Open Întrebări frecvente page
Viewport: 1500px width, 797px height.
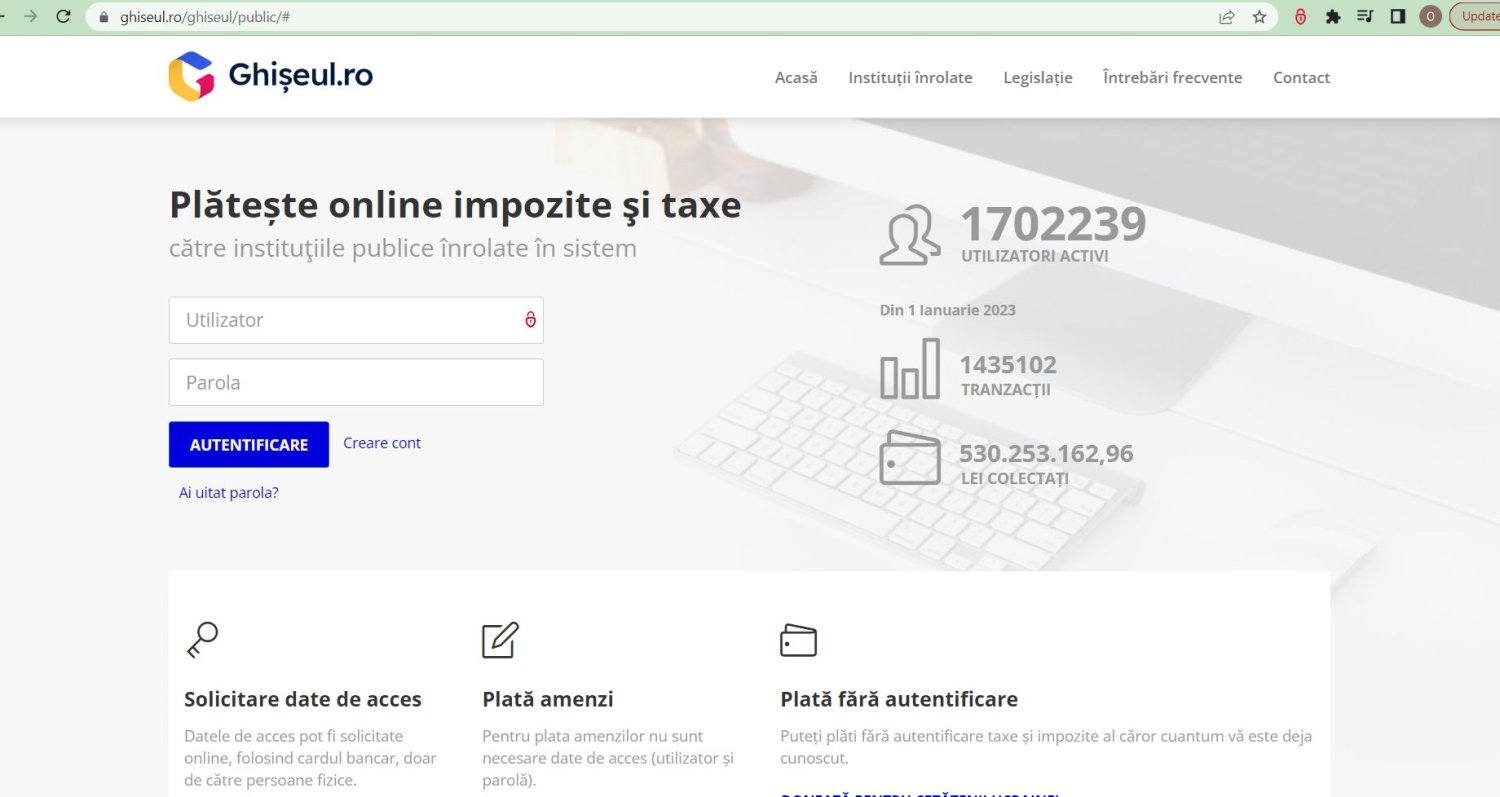1172,77
